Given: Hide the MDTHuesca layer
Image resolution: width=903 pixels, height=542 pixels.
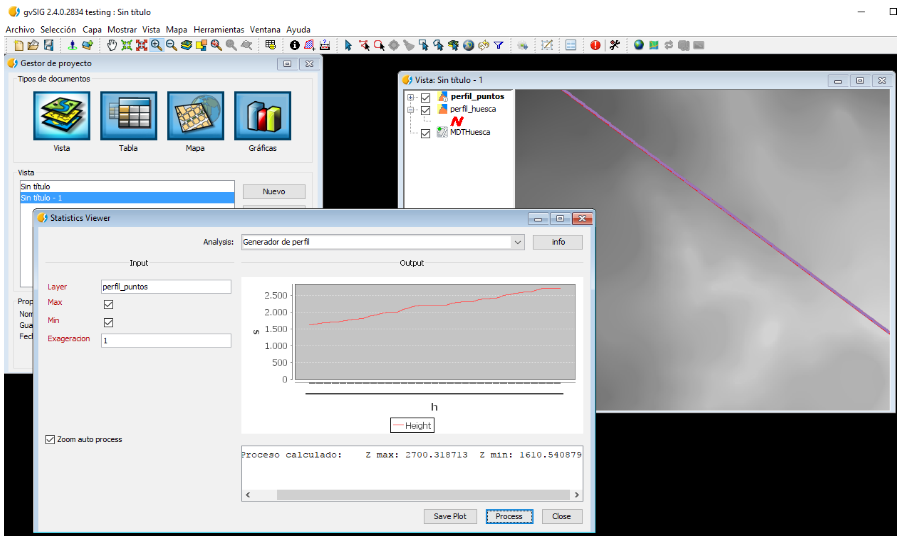Looking at the screenshot, I should coord(426,133).
